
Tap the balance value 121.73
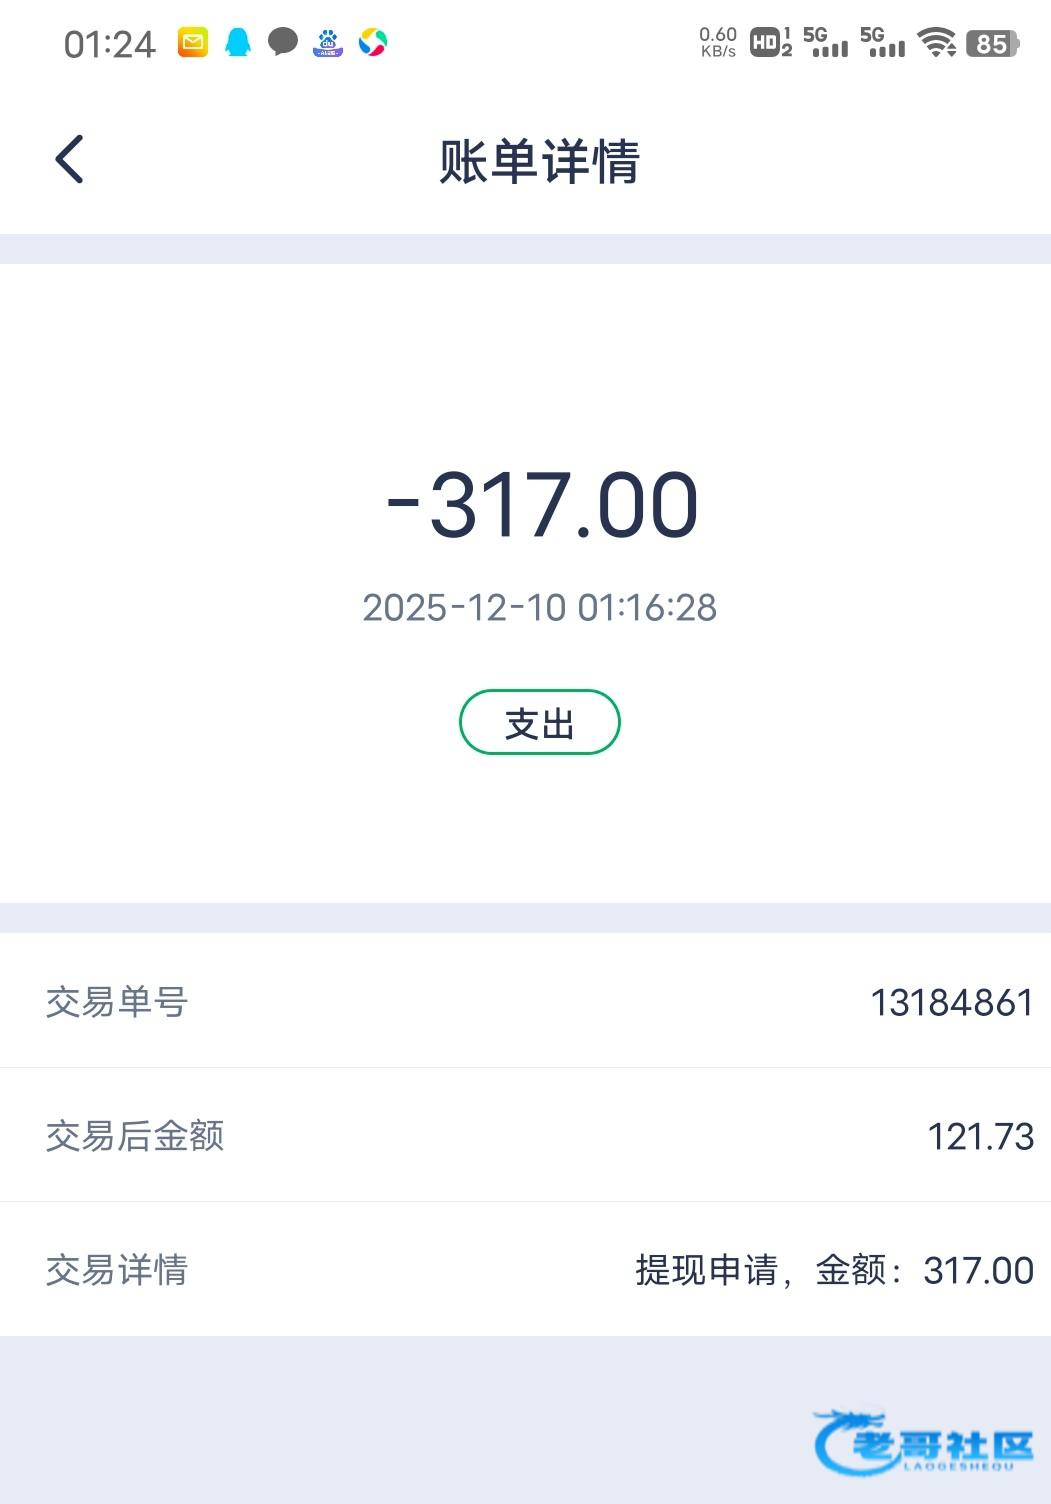(x=980, y=1136)
